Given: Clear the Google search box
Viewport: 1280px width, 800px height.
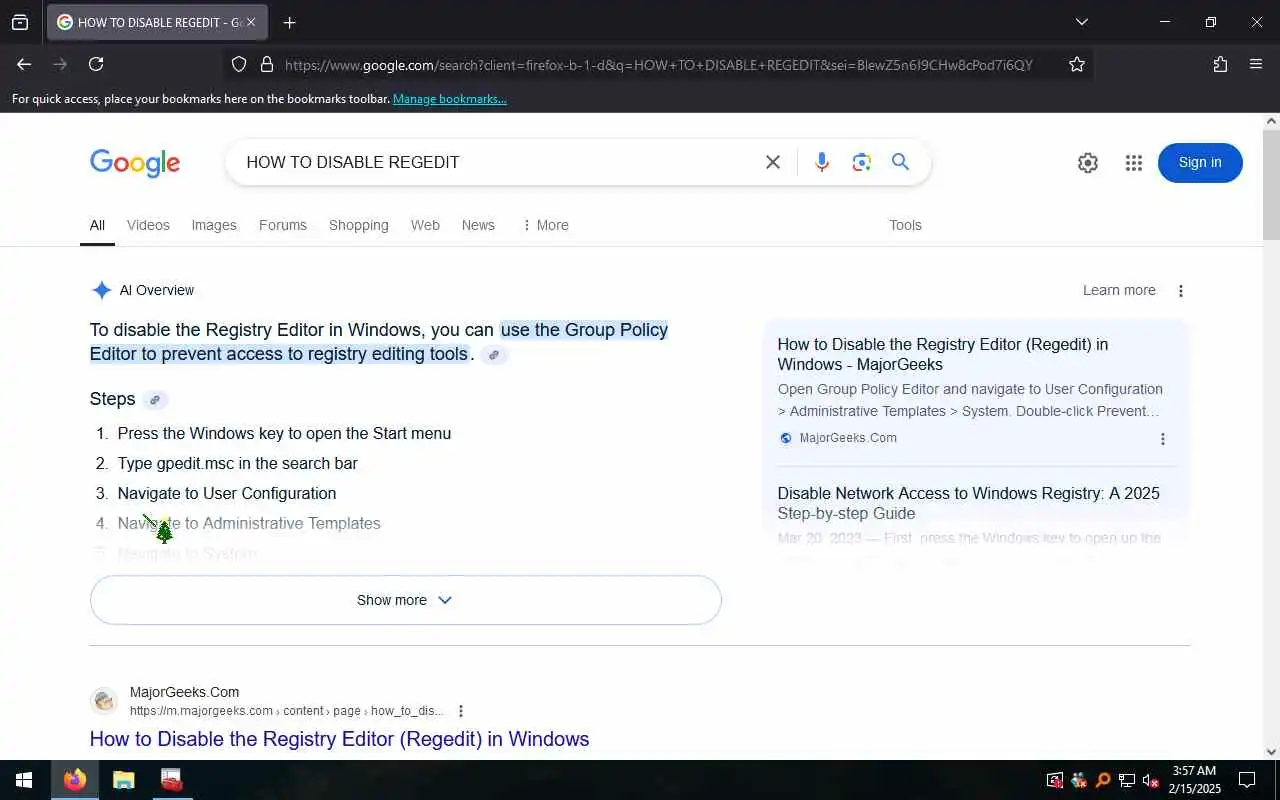Looking at the screenshot, I should pos(773,162).
